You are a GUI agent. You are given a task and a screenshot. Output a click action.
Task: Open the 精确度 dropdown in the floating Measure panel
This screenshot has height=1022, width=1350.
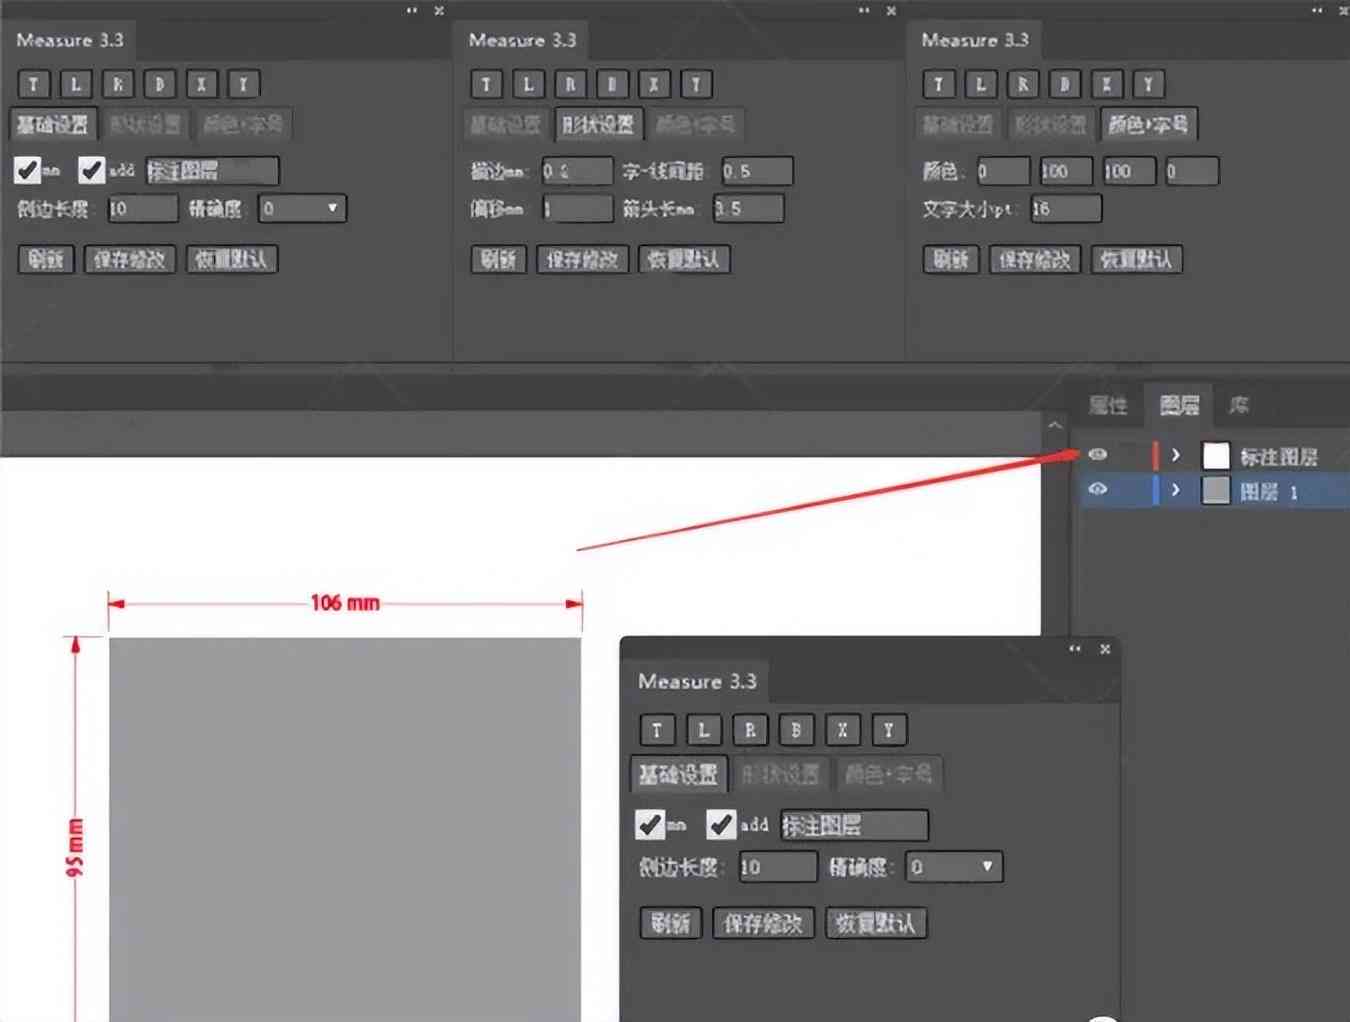click(x=954, y=867)
